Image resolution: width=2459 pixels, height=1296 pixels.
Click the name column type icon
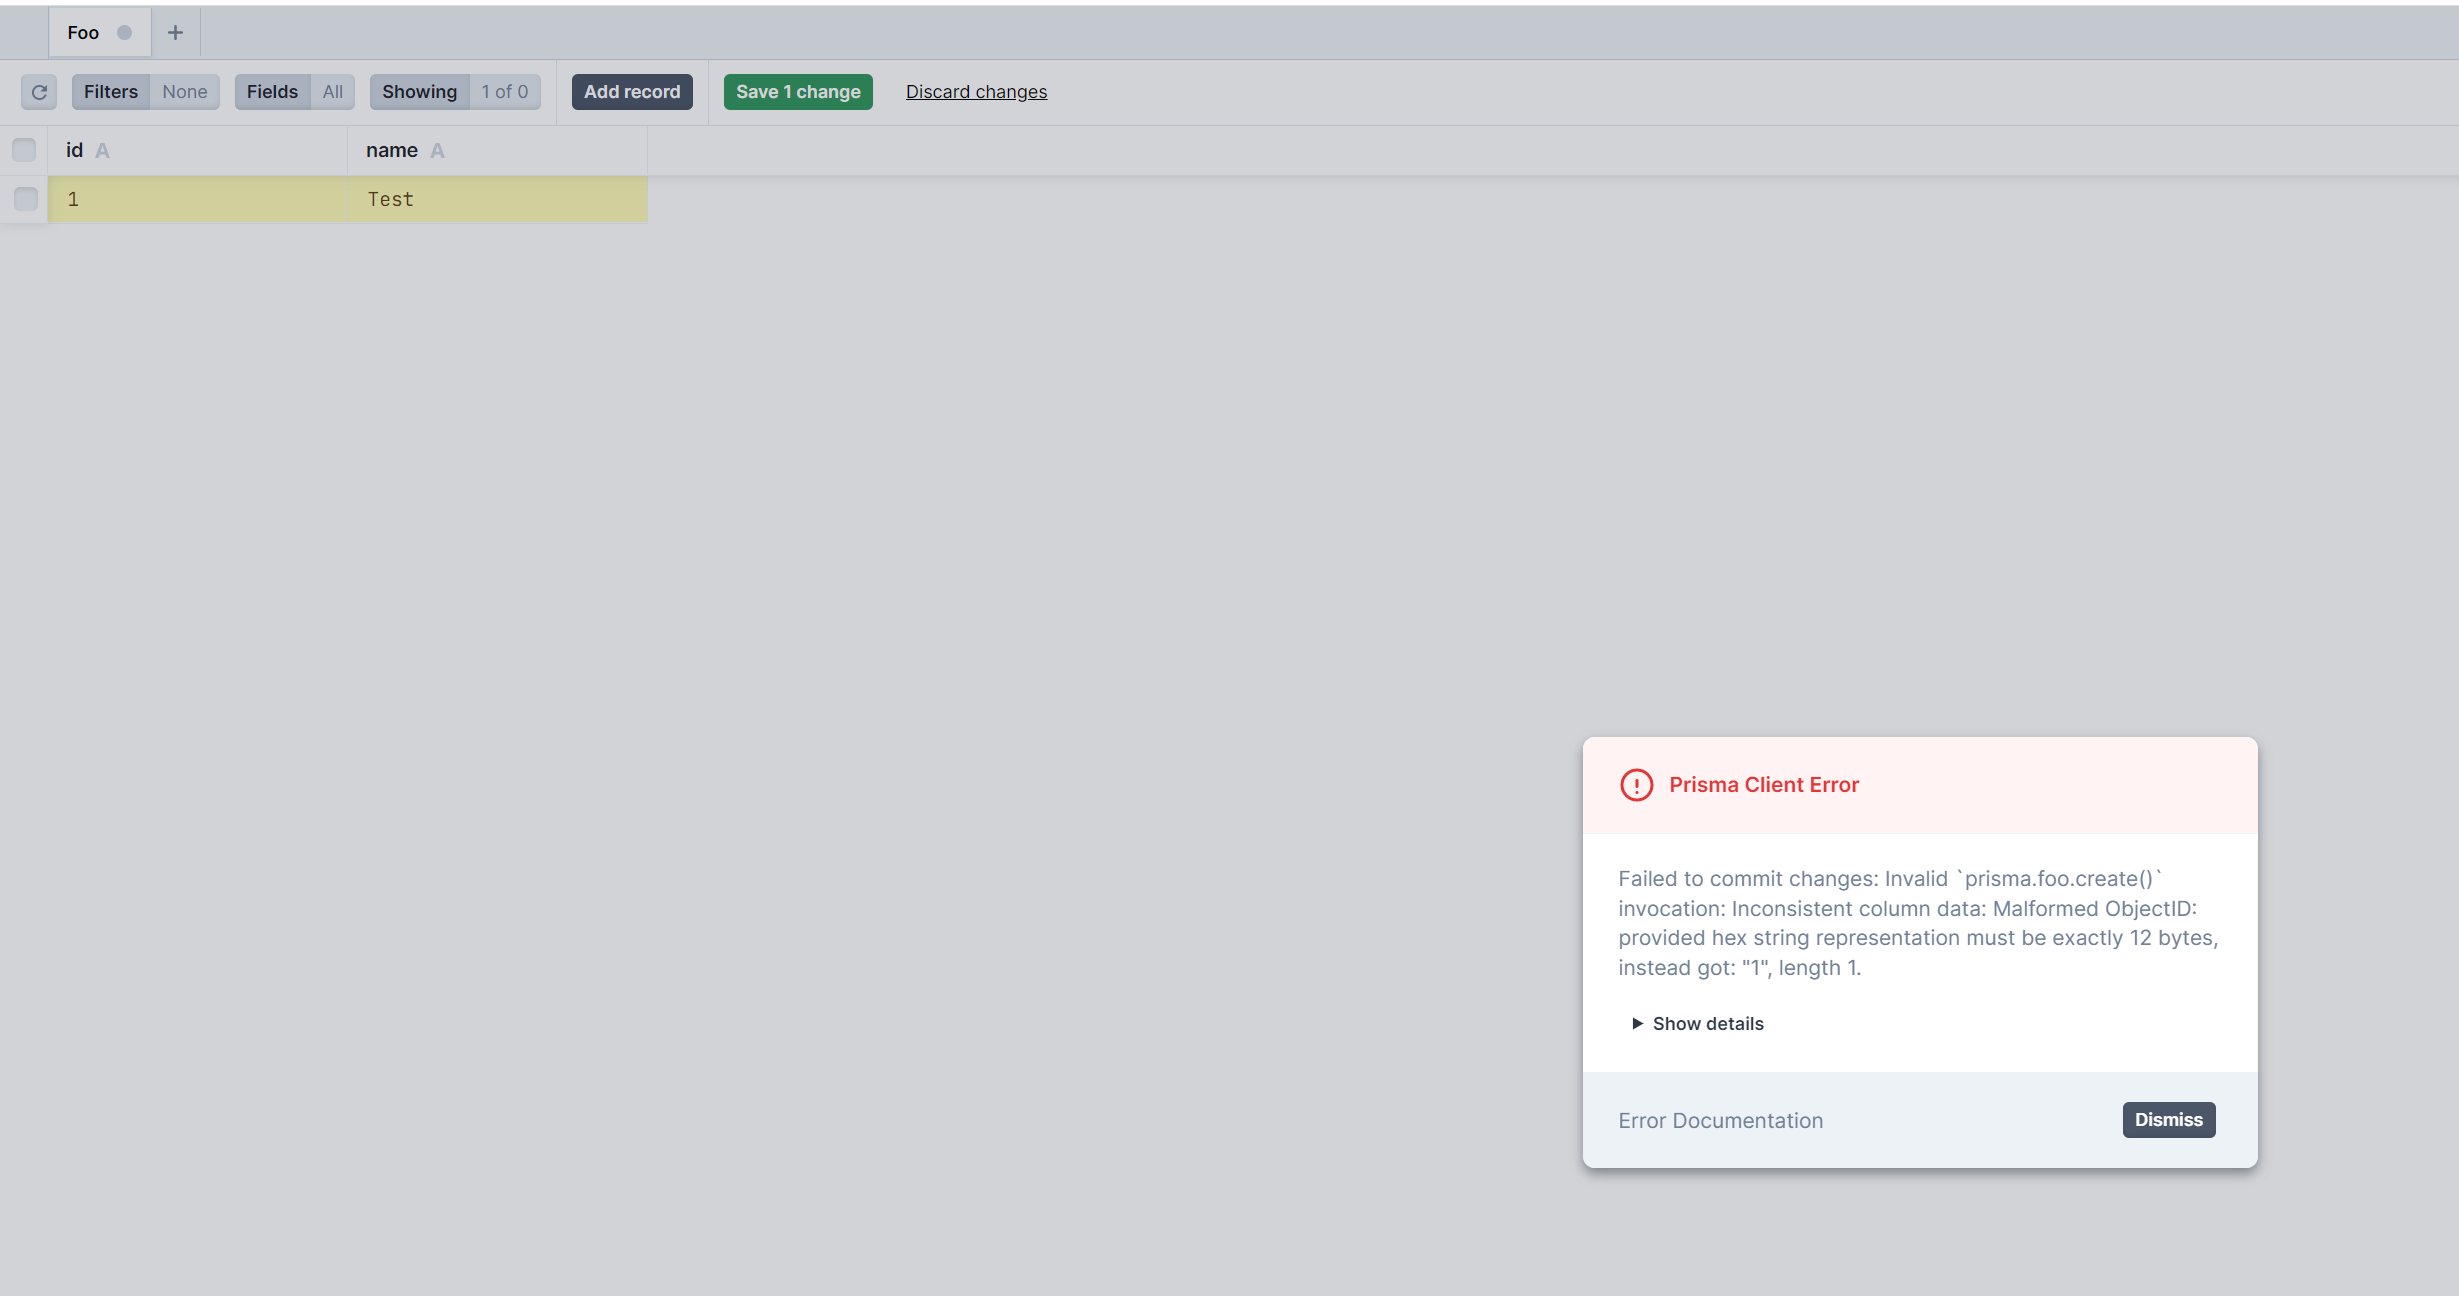click(x=437, y=151)
